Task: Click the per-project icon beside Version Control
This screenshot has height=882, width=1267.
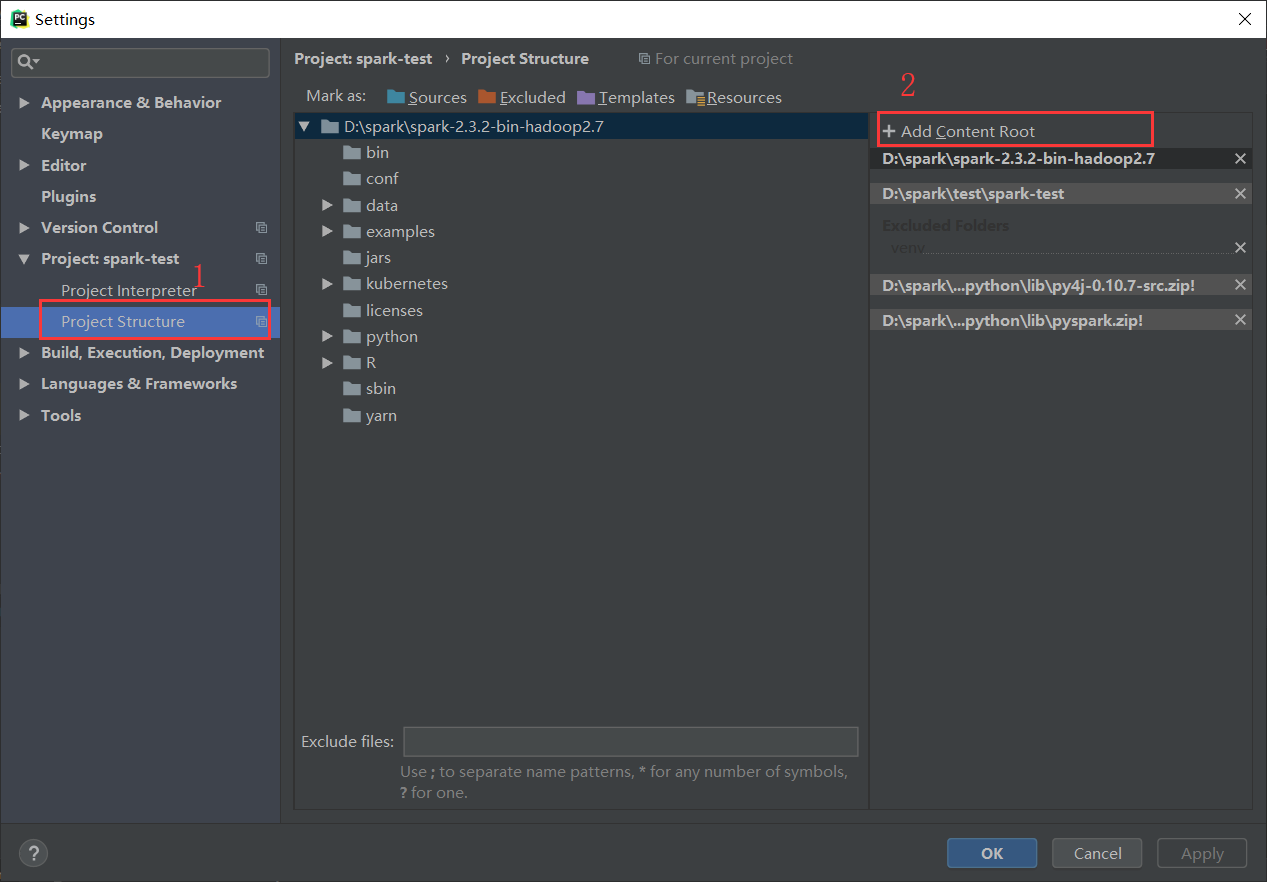Action: (x=261, y=227)
